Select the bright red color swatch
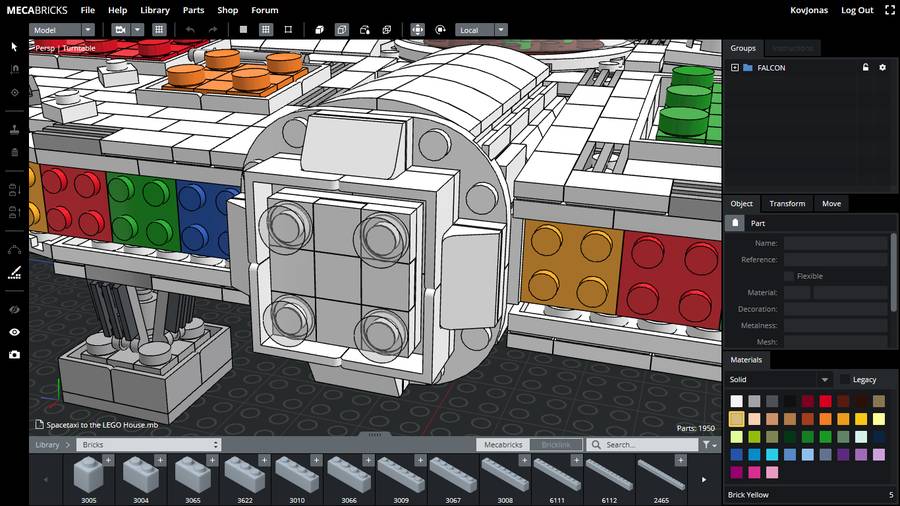 [x=825, y=401]
